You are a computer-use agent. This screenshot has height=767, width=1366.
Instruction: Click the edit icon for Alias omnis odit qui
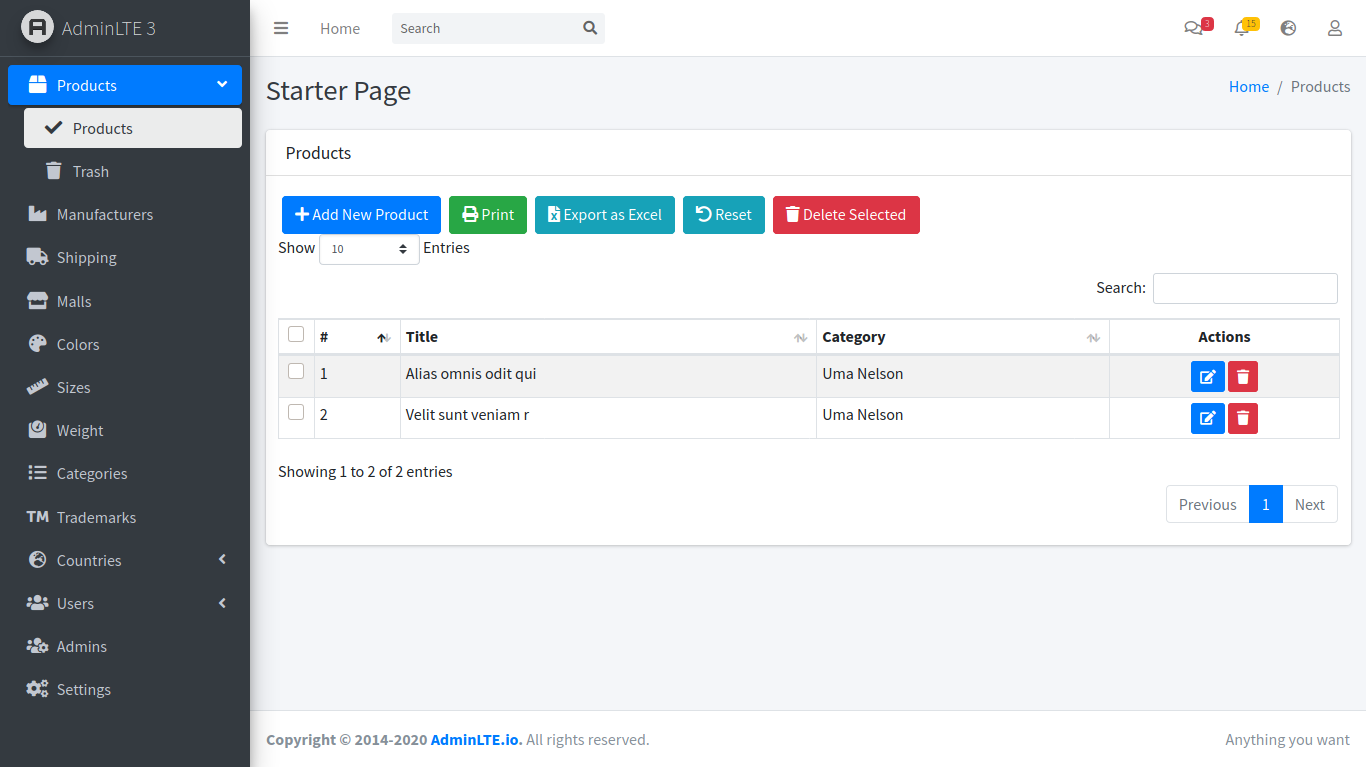[x=1207, y=377]
